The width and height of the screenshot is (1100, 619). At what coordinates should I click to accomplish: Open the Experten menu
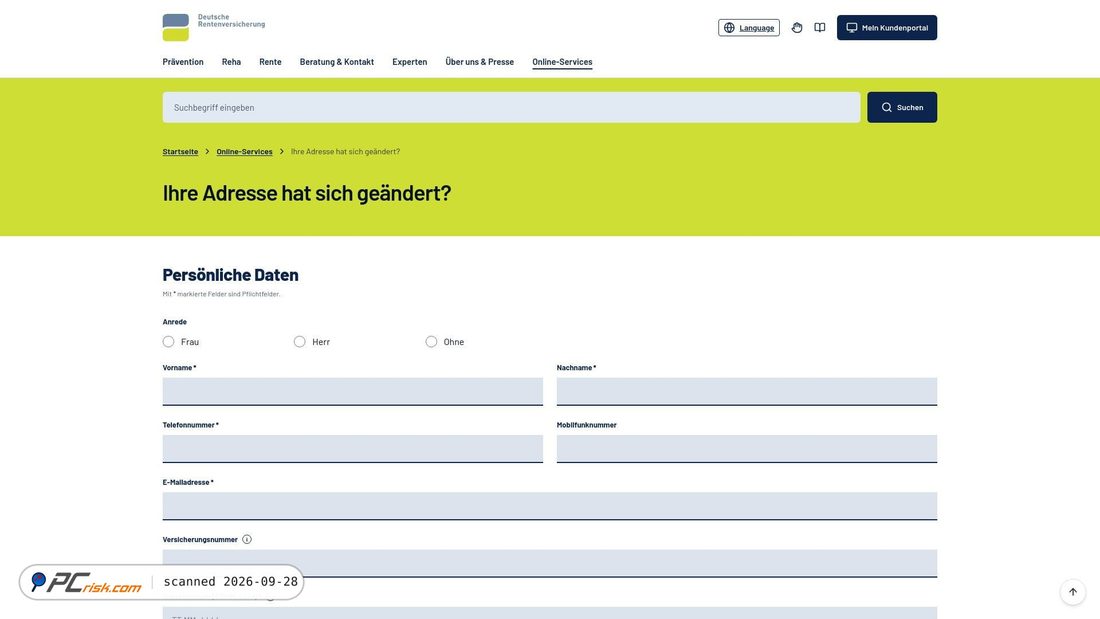coord(410,62)
